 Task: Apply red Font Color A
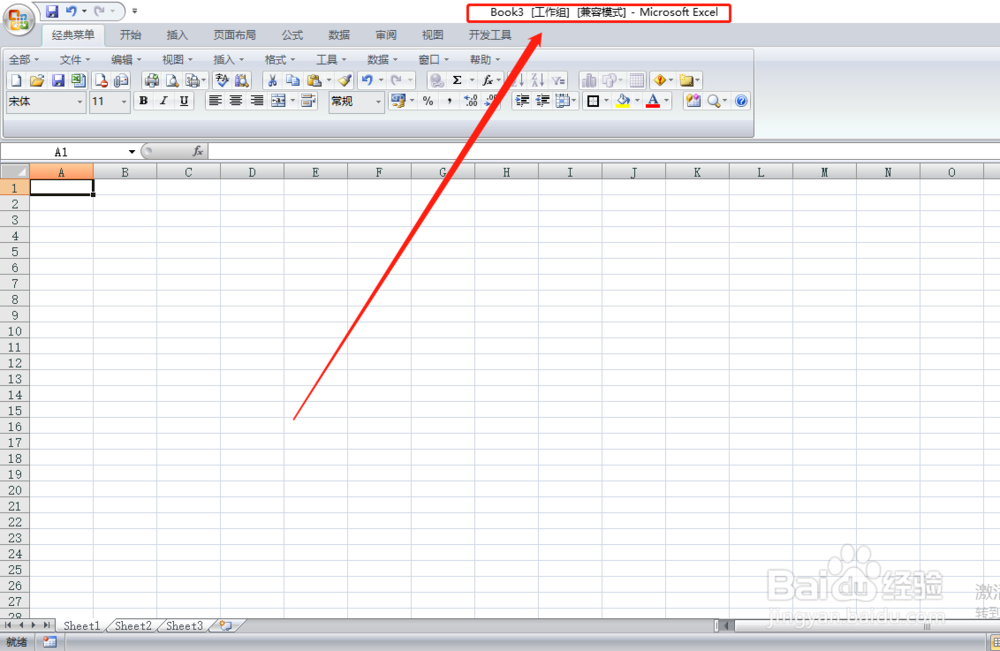653,101
